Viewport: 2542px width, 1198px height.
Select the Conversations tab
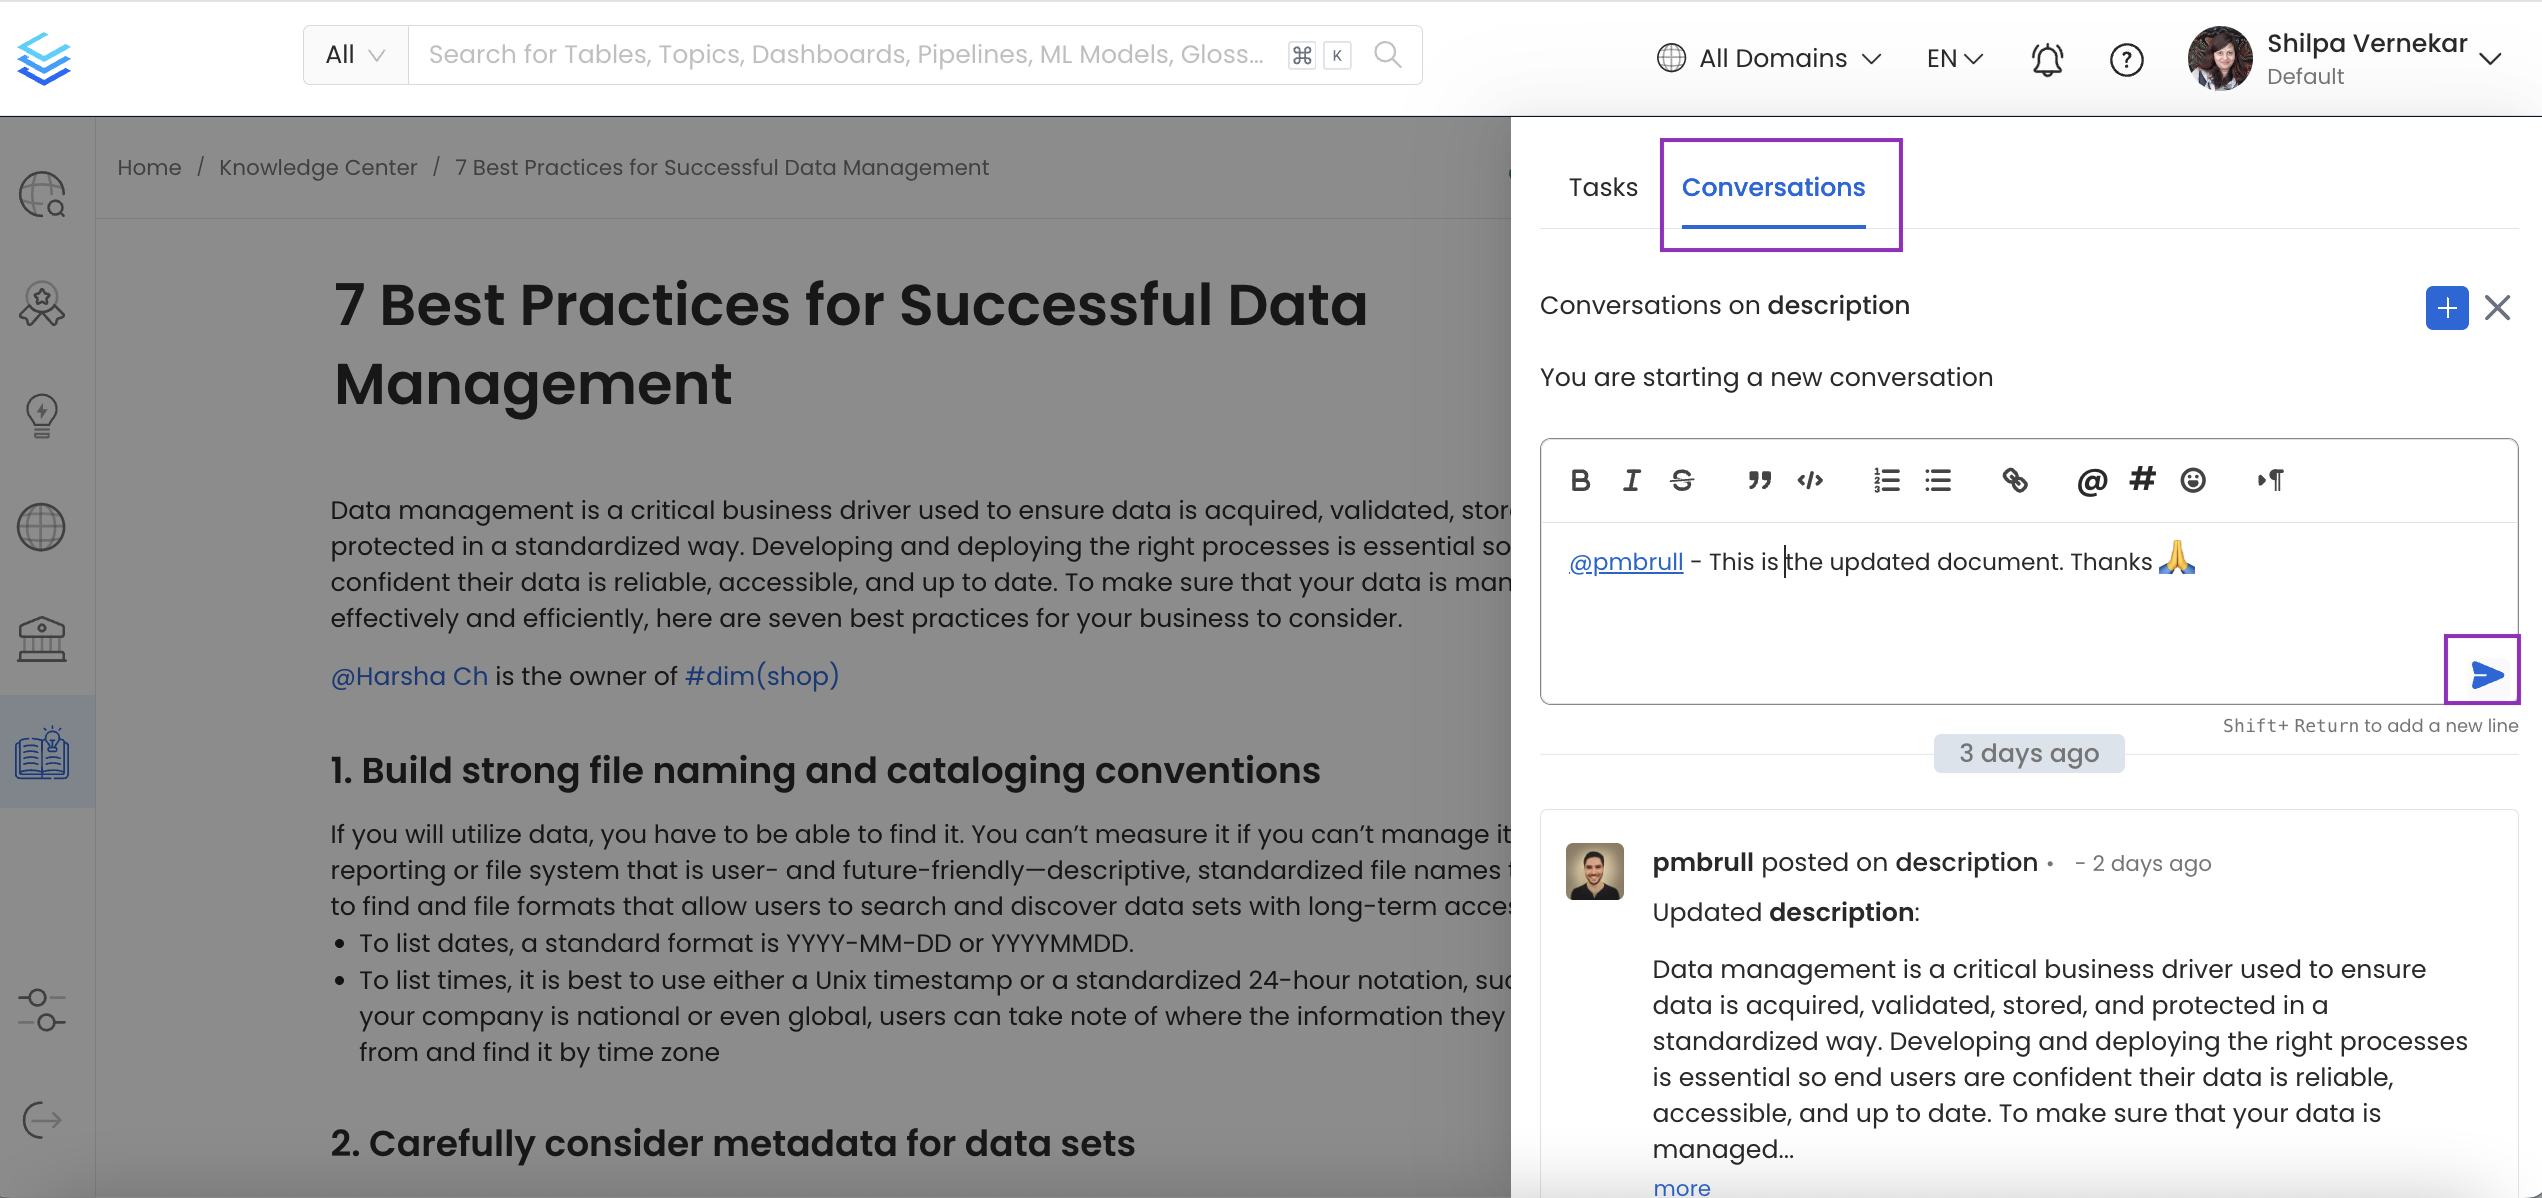[x=1773, y=187]
